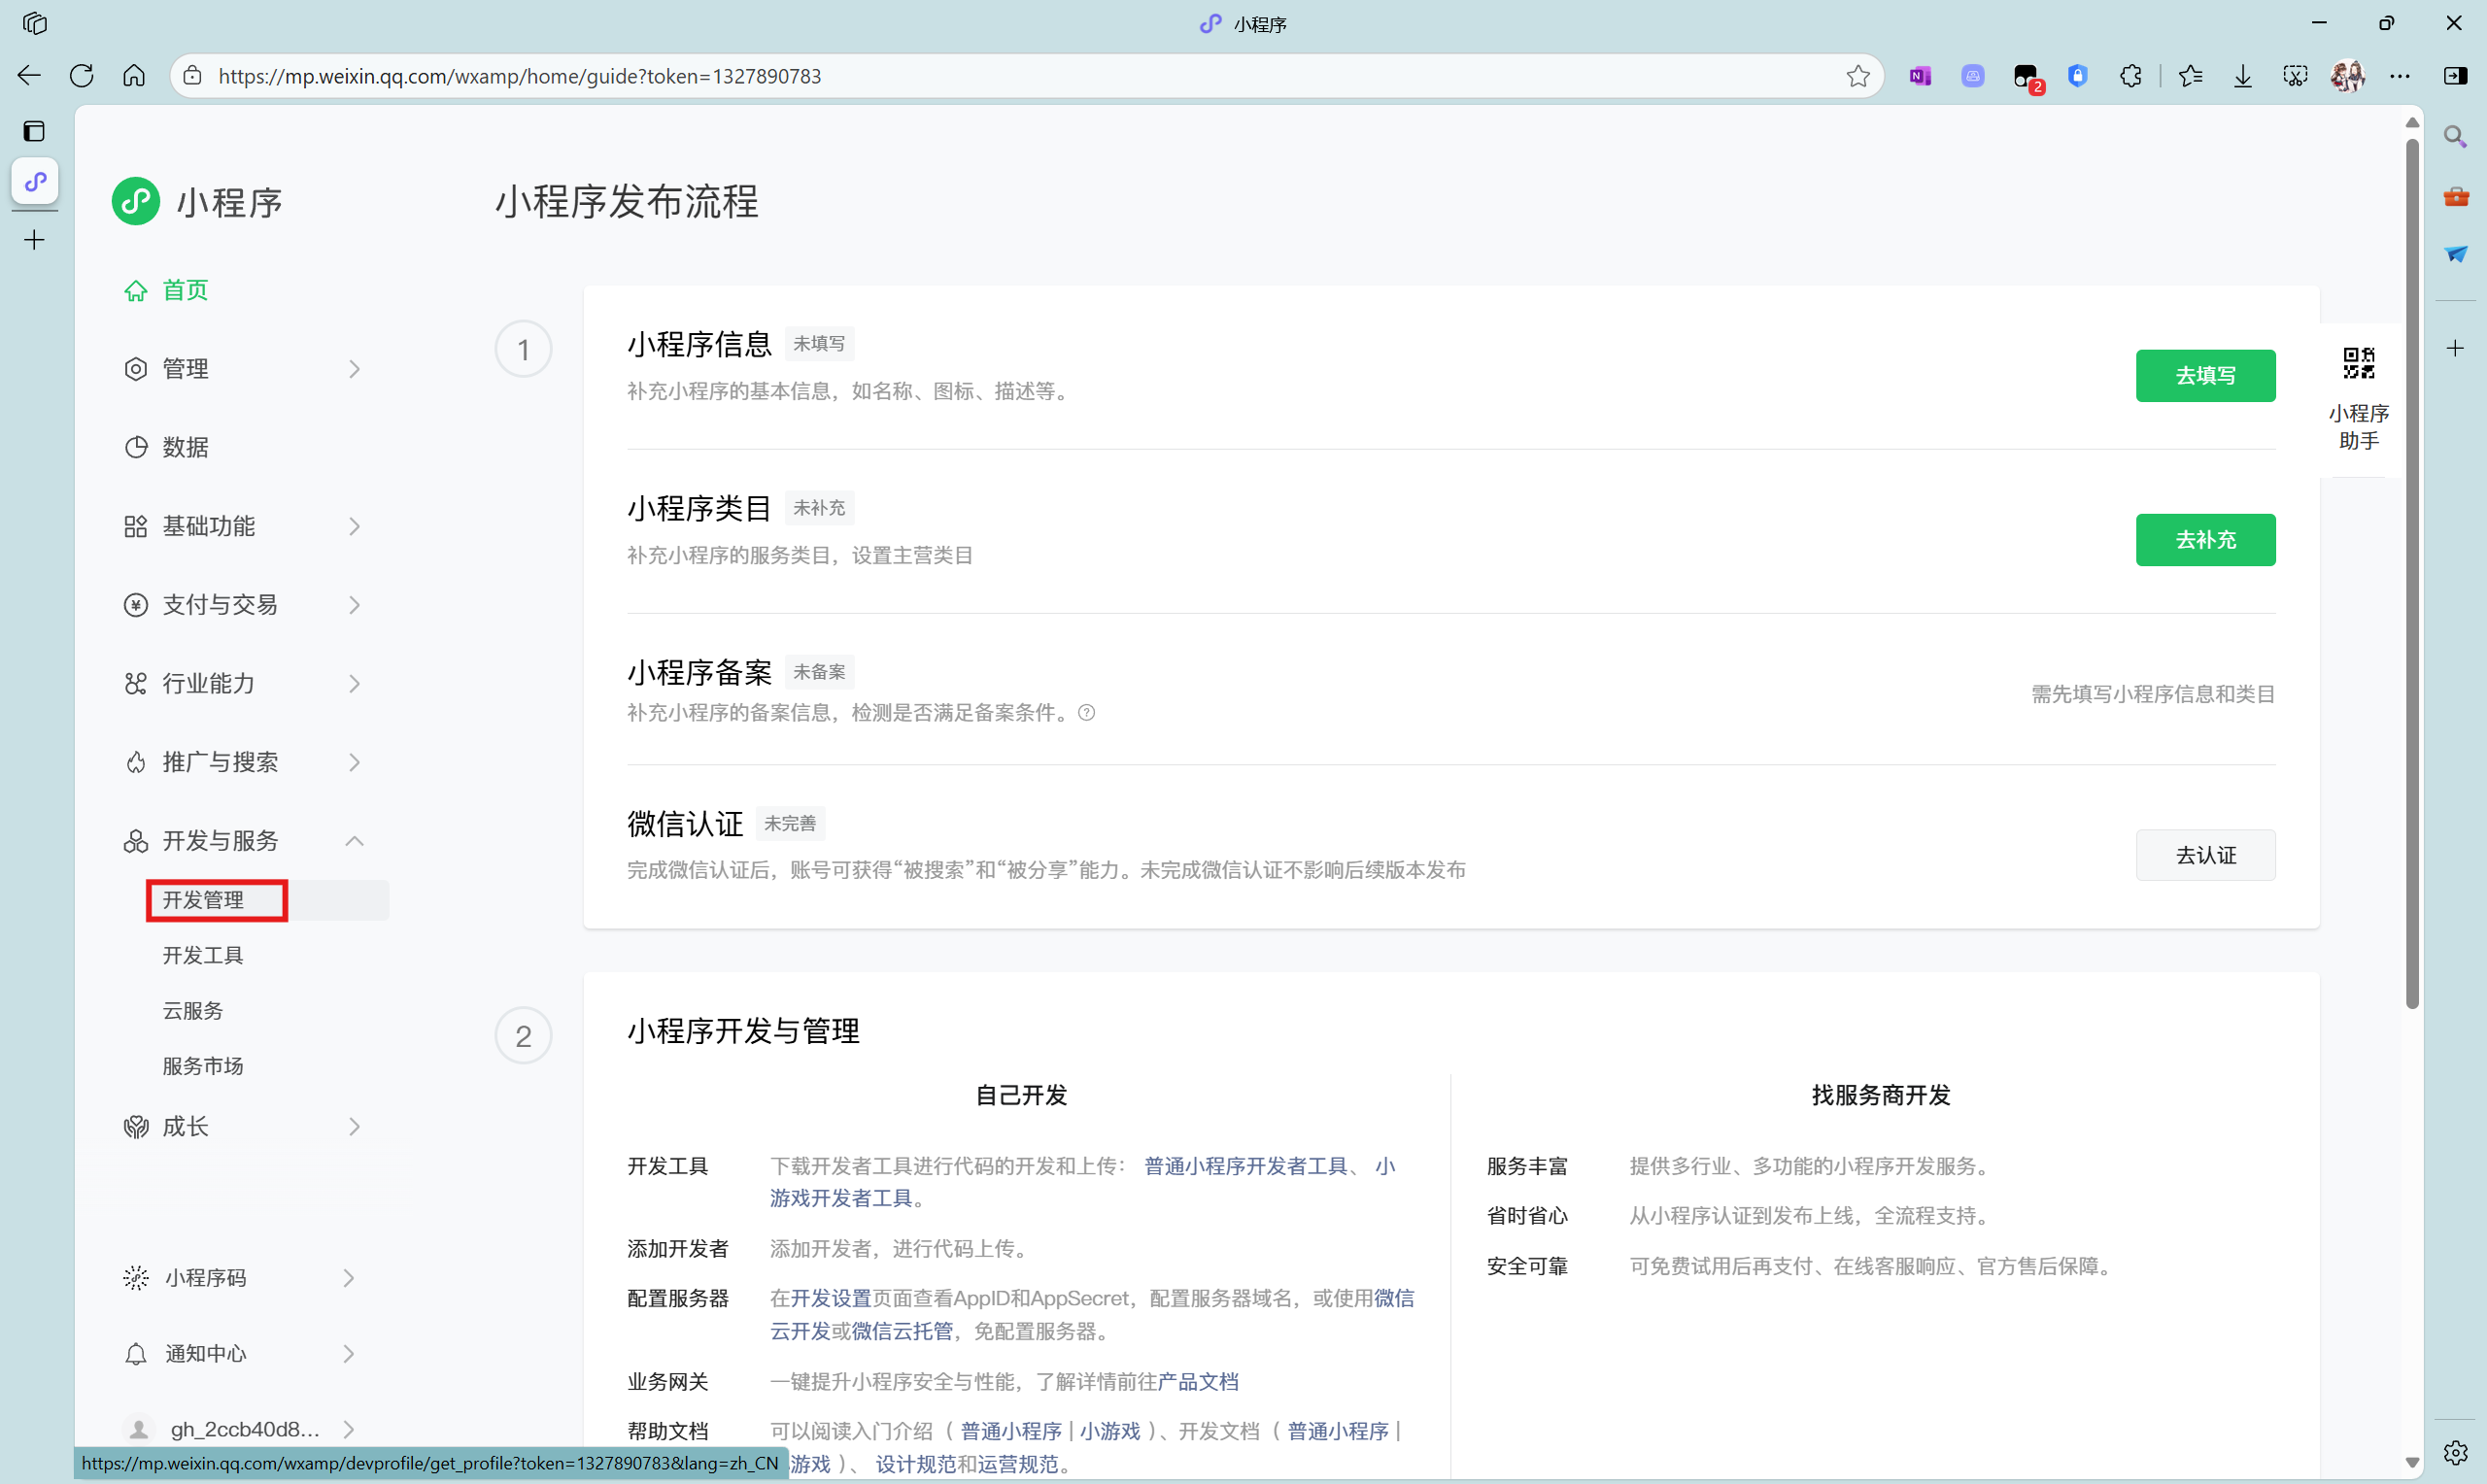The height and width of the screenshot is (1484, 2487).
Task: Go to the browser home icon
Action: pyautogui.click(x=134, y=76)
